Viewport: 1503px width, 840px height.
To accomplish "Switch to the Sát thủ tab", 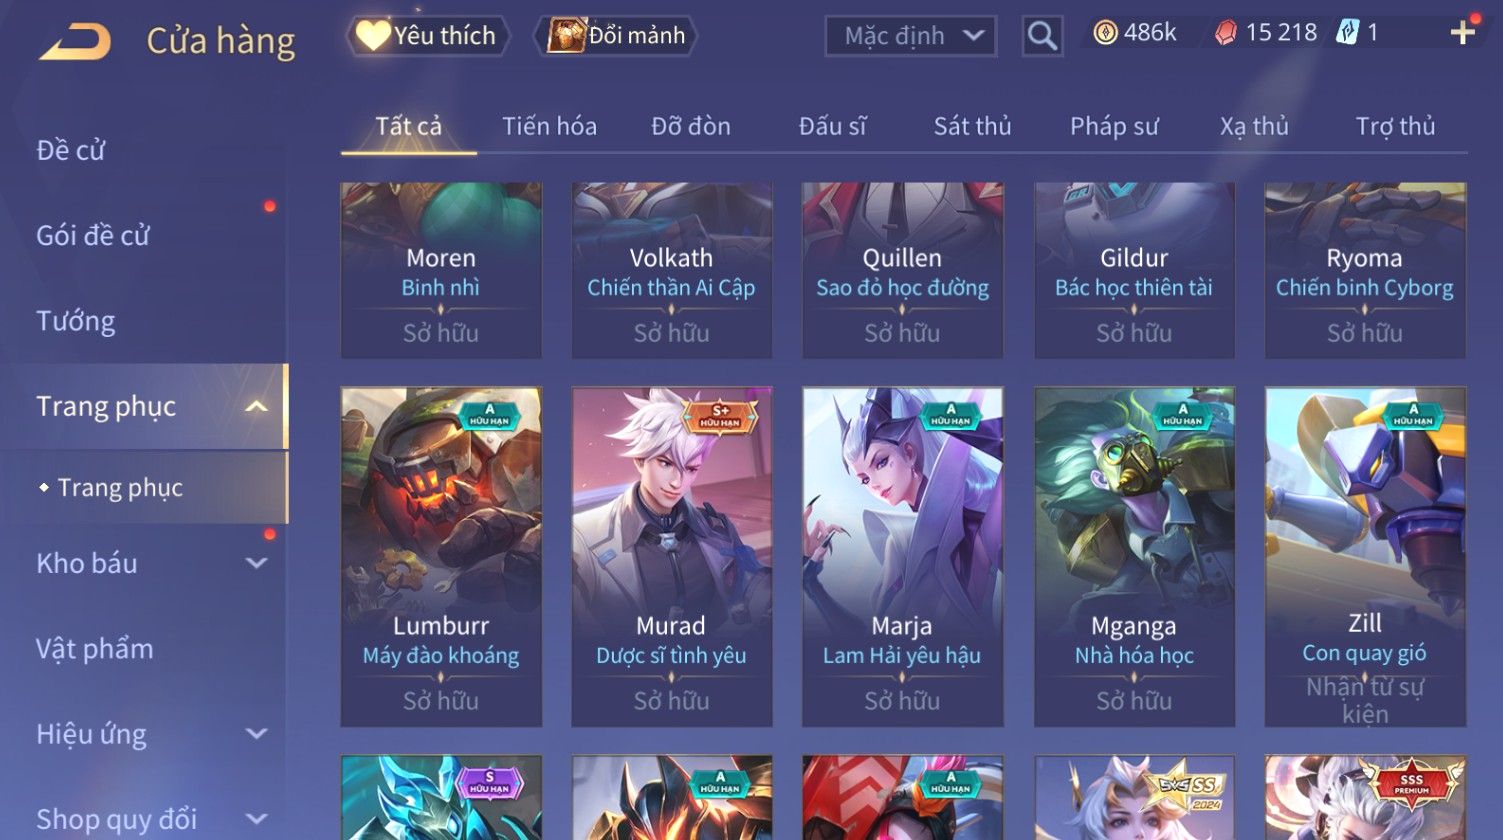I will (x=972, y=126).
